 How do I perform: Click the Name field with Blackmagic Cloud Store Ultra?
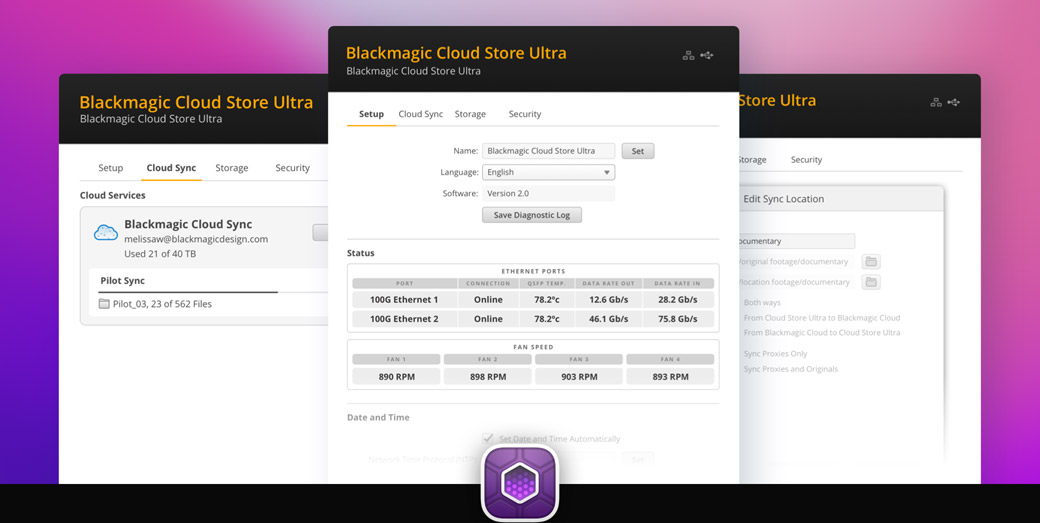(549, 151)
